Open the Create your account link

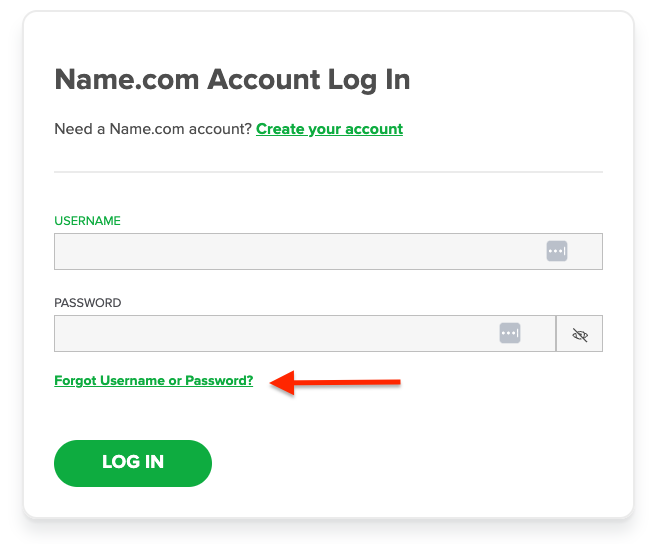tap(329, 129)
